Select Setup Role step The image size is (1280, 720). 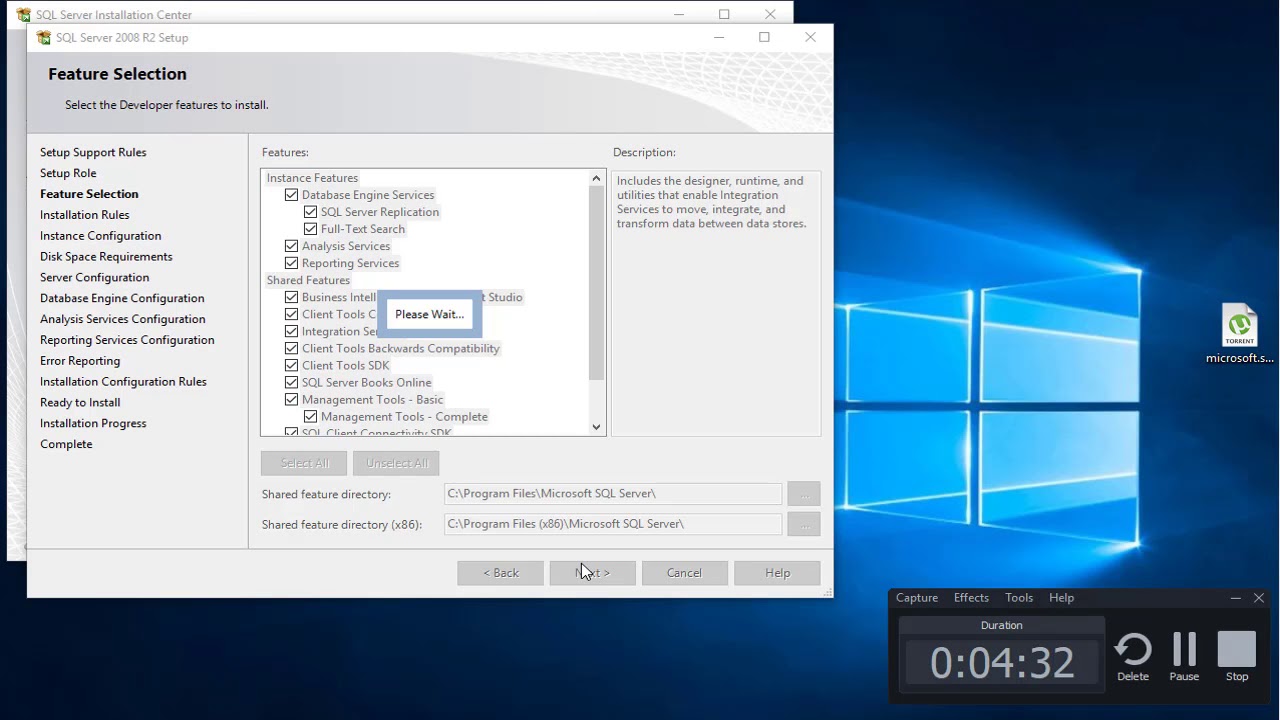68,173
